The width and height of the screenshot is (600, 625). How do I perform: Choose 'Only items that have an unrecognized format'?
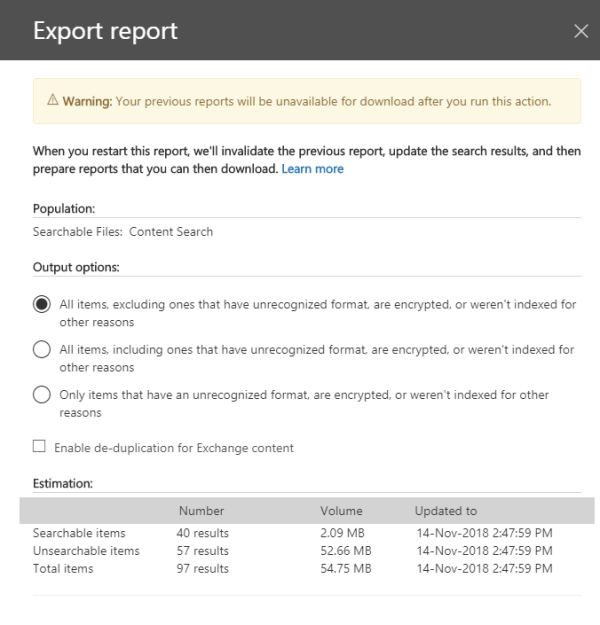[x=42, y=395]
